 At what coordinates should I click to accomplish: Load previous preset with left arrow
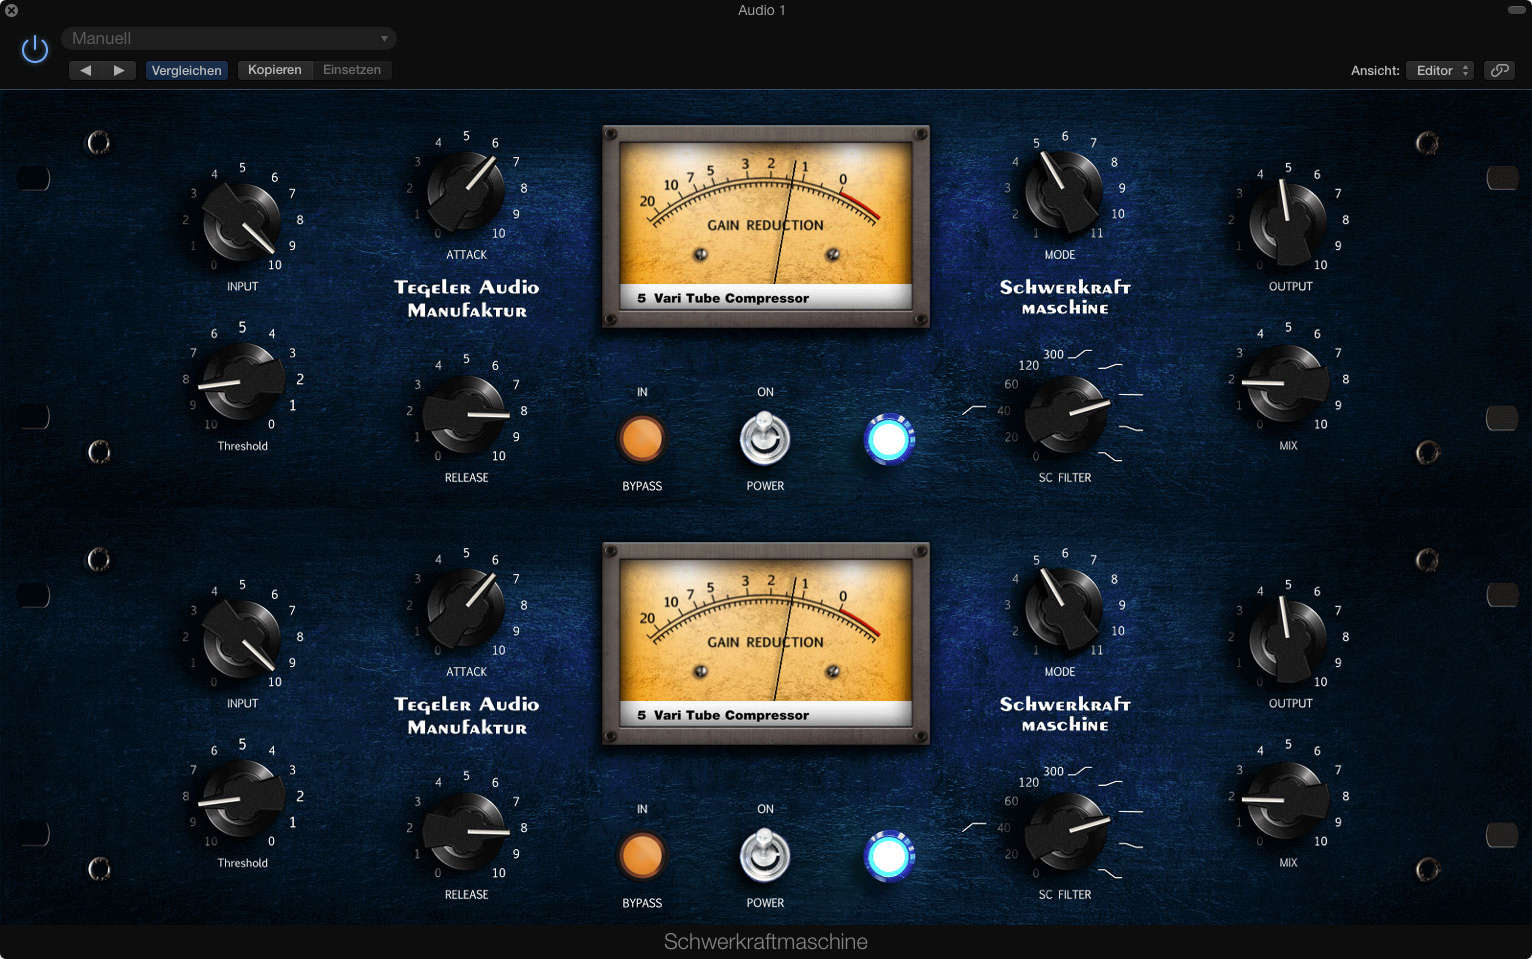coord(87,69)
